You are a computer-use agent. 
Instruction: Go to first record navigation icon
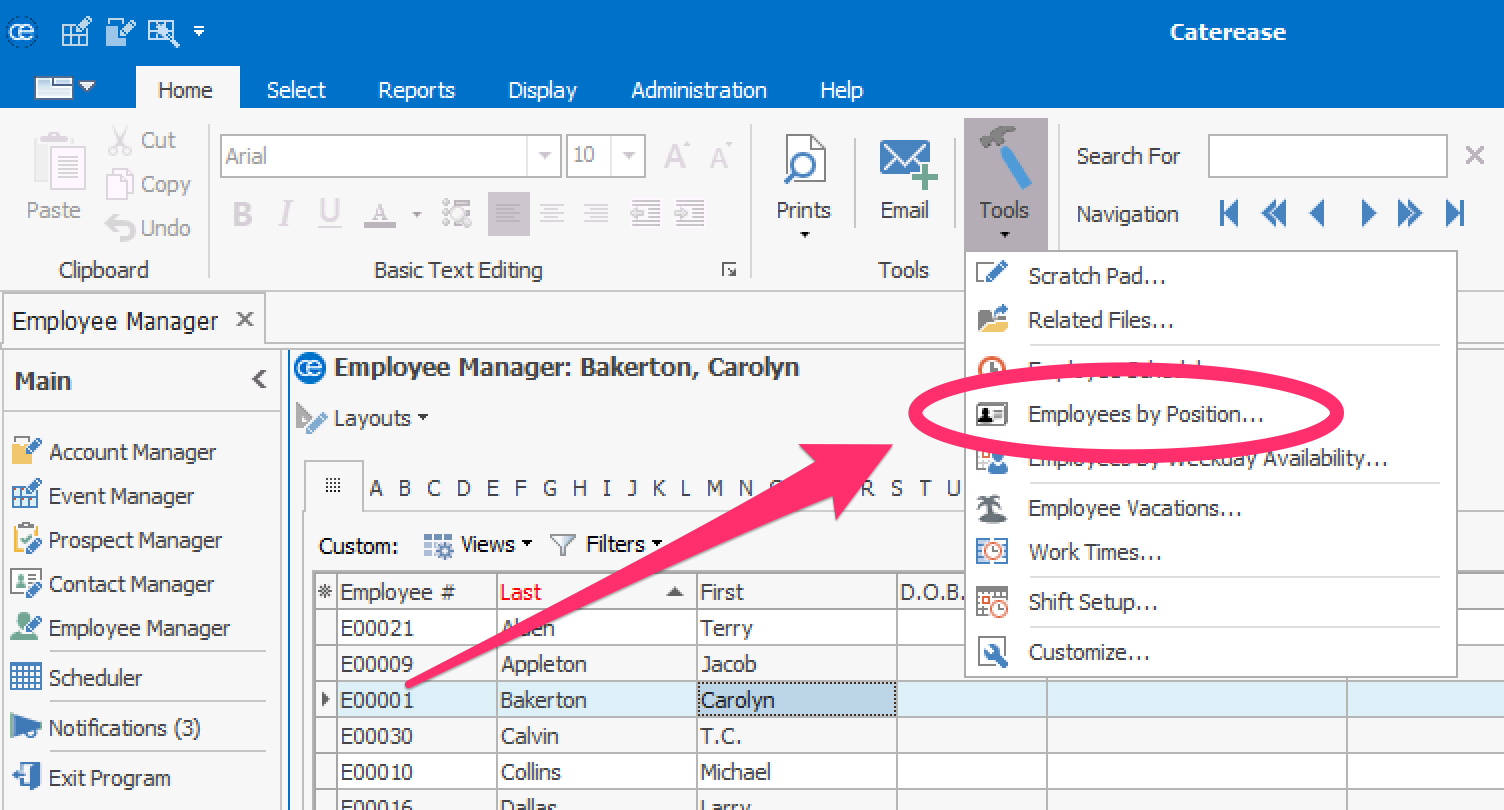pyautogui.click(x=1230, y=213)
